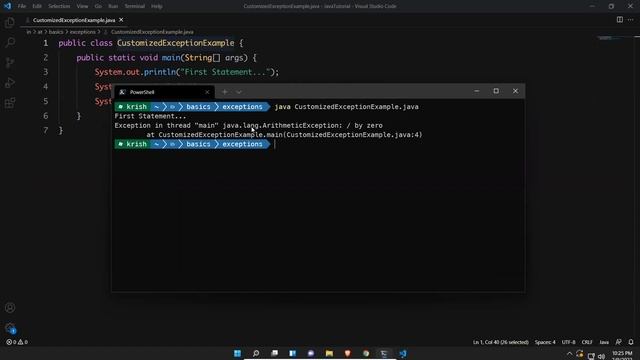
Task: Click the Ln 1, Col 40 status item
Action: 500,342
